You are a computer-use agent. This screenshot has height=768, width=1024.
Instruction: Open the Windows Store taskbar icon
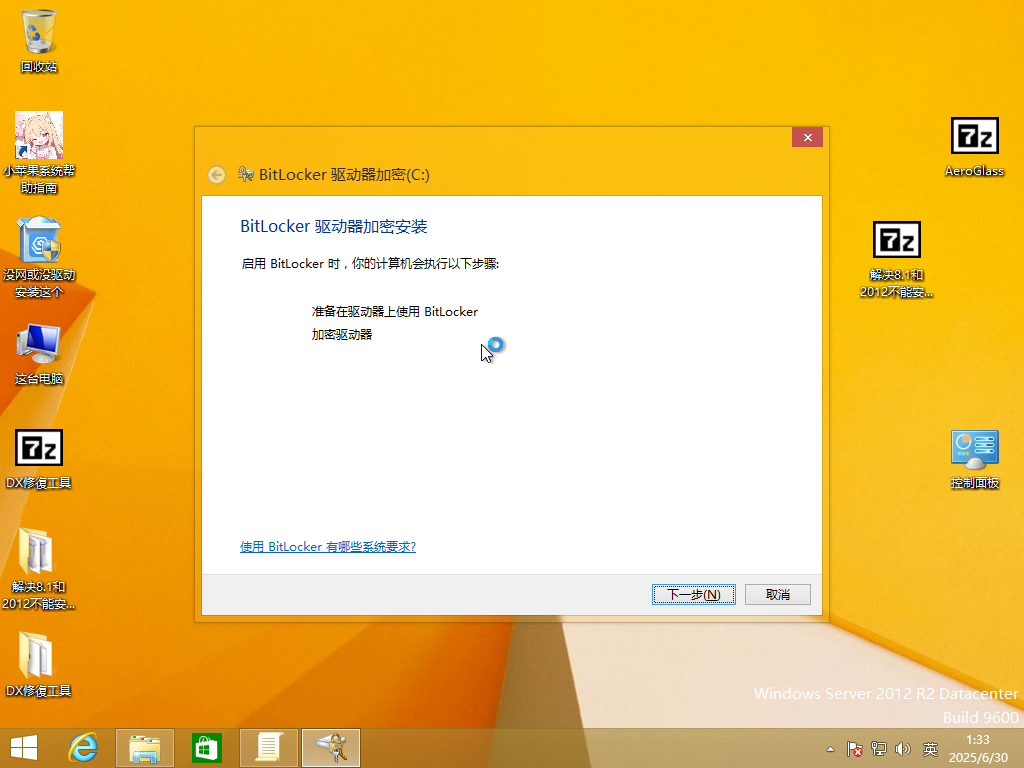click(206, 748)
